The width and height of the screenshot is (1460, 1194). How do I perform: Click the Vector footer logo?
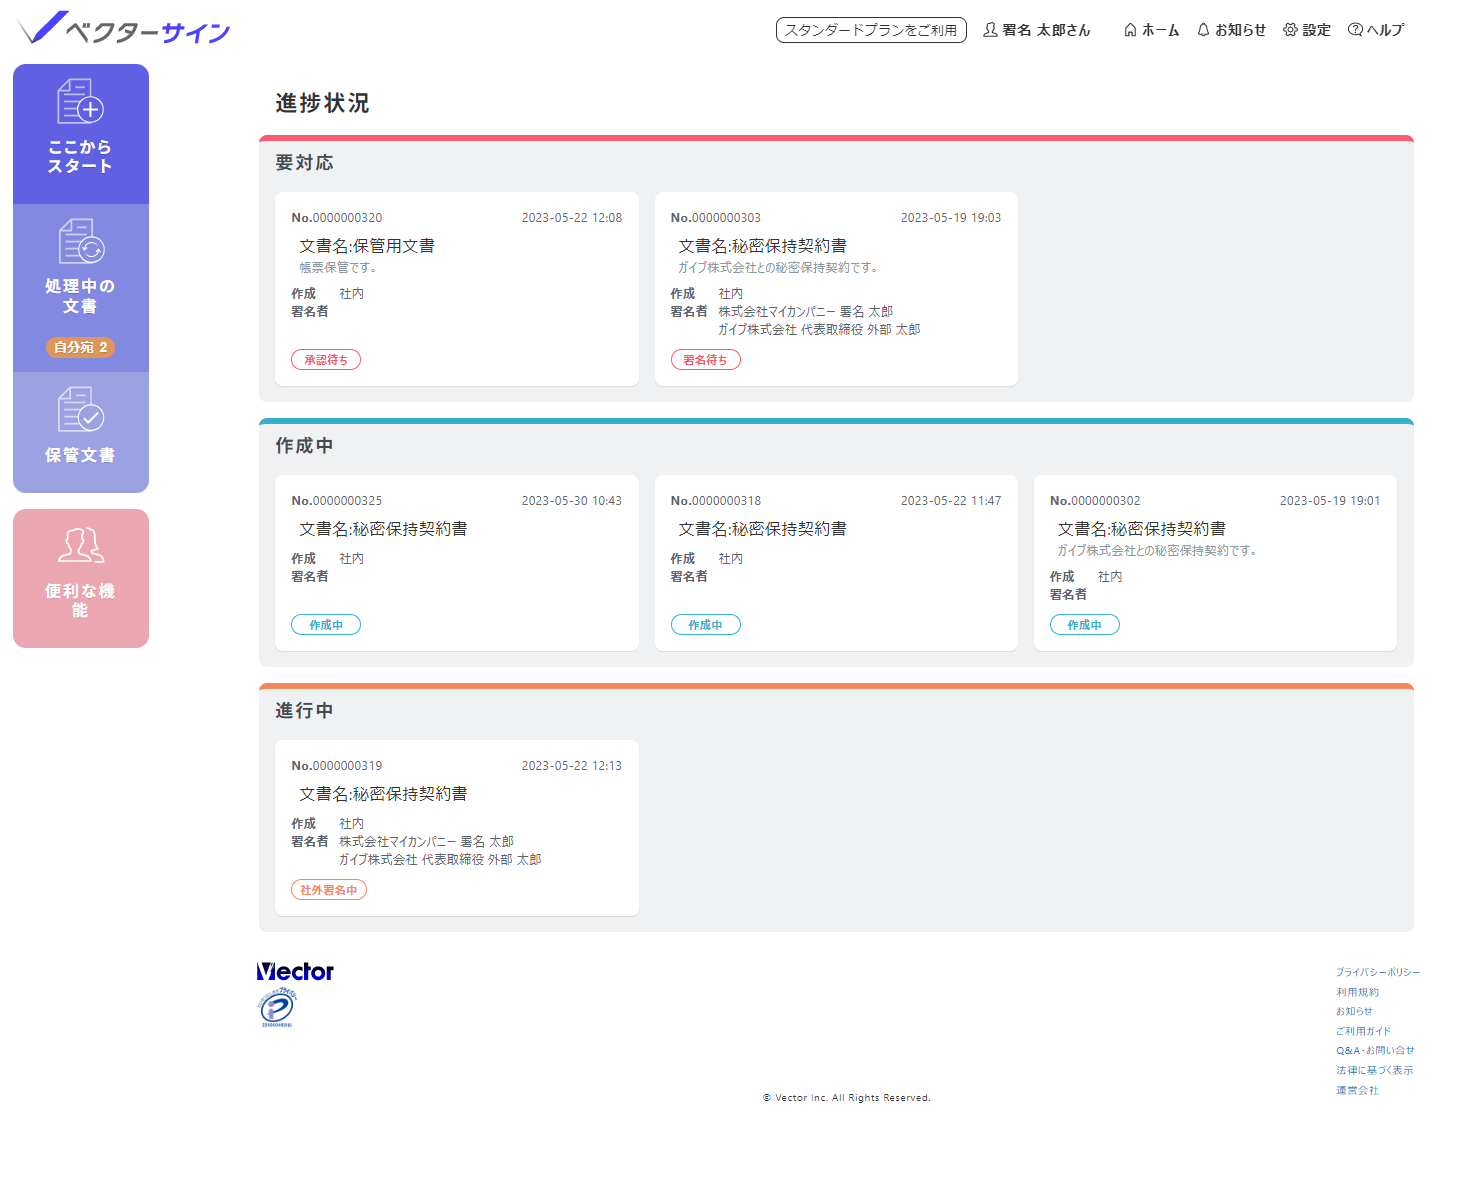pyautogui.click(x=295, y=971)
